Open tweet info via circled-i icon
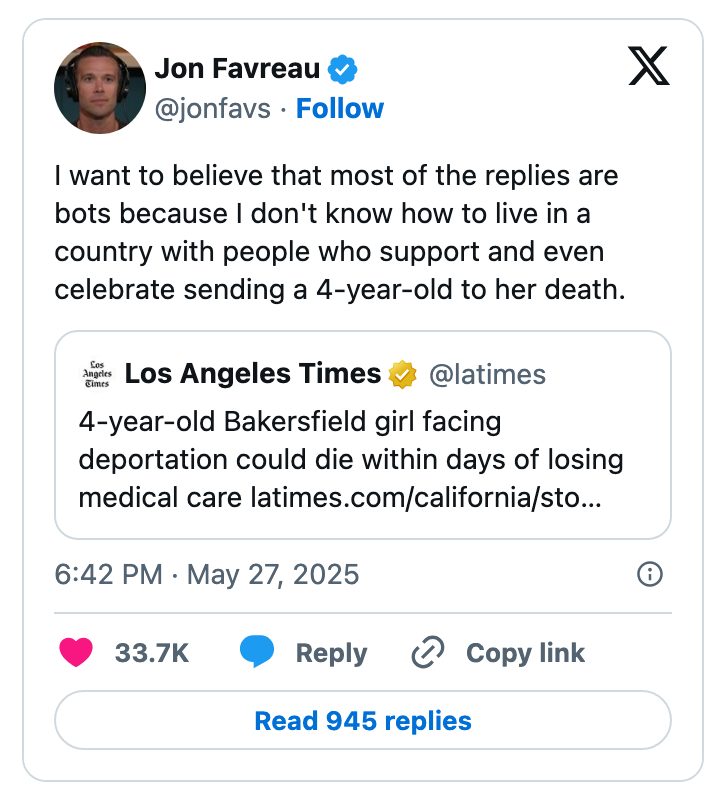Screen dimensions: 728x804 (x=650, y=575)
